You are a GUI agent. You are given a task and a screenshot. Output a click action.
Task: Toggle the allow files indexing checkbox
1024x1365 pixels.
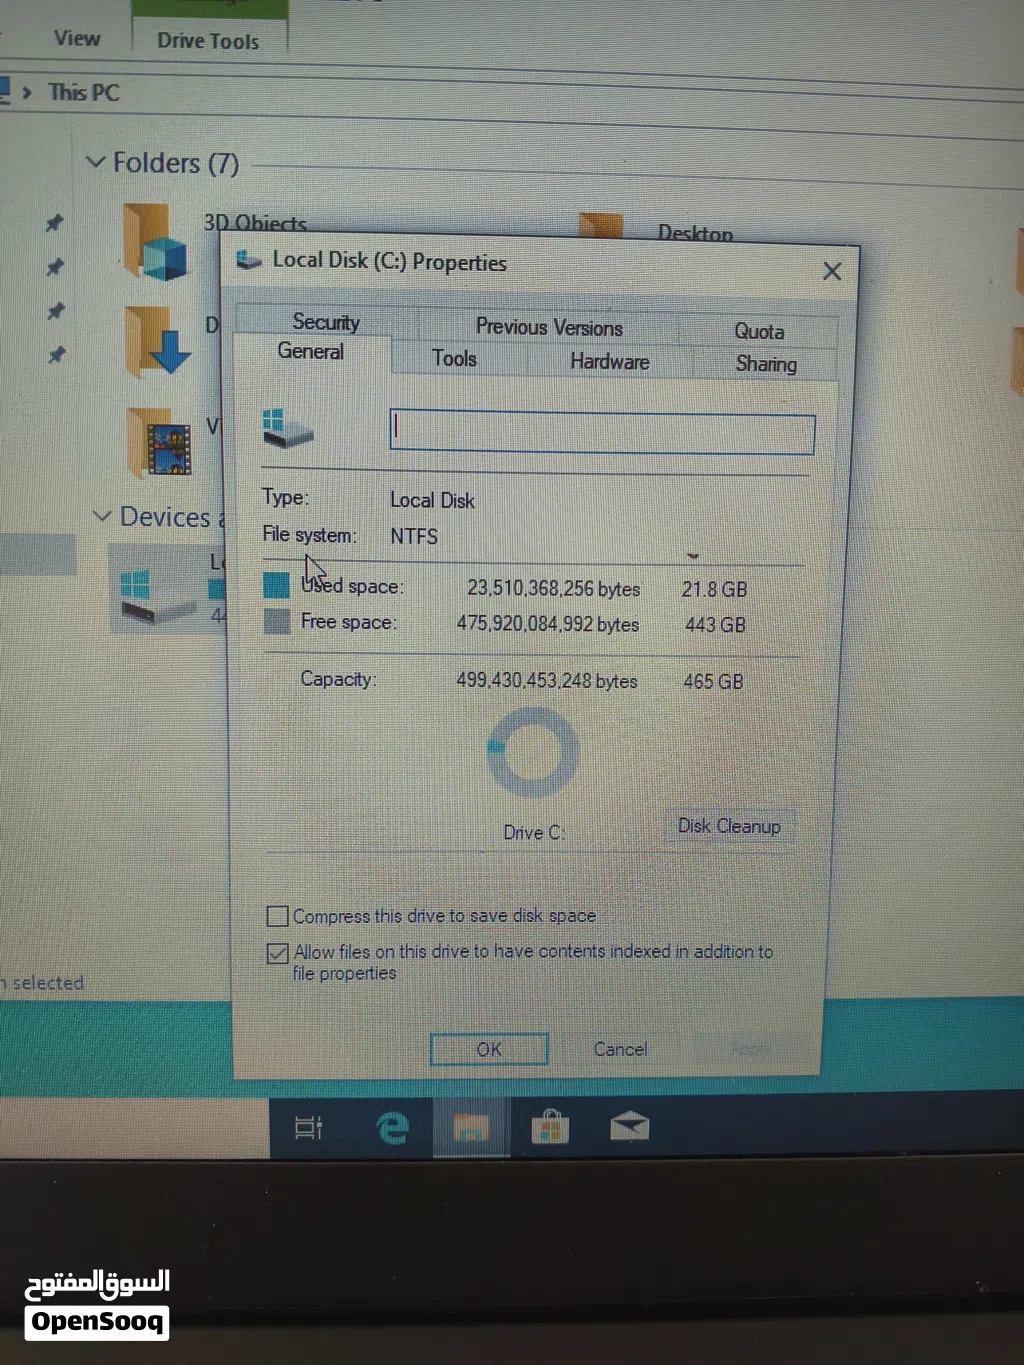(x=277, y=953)
